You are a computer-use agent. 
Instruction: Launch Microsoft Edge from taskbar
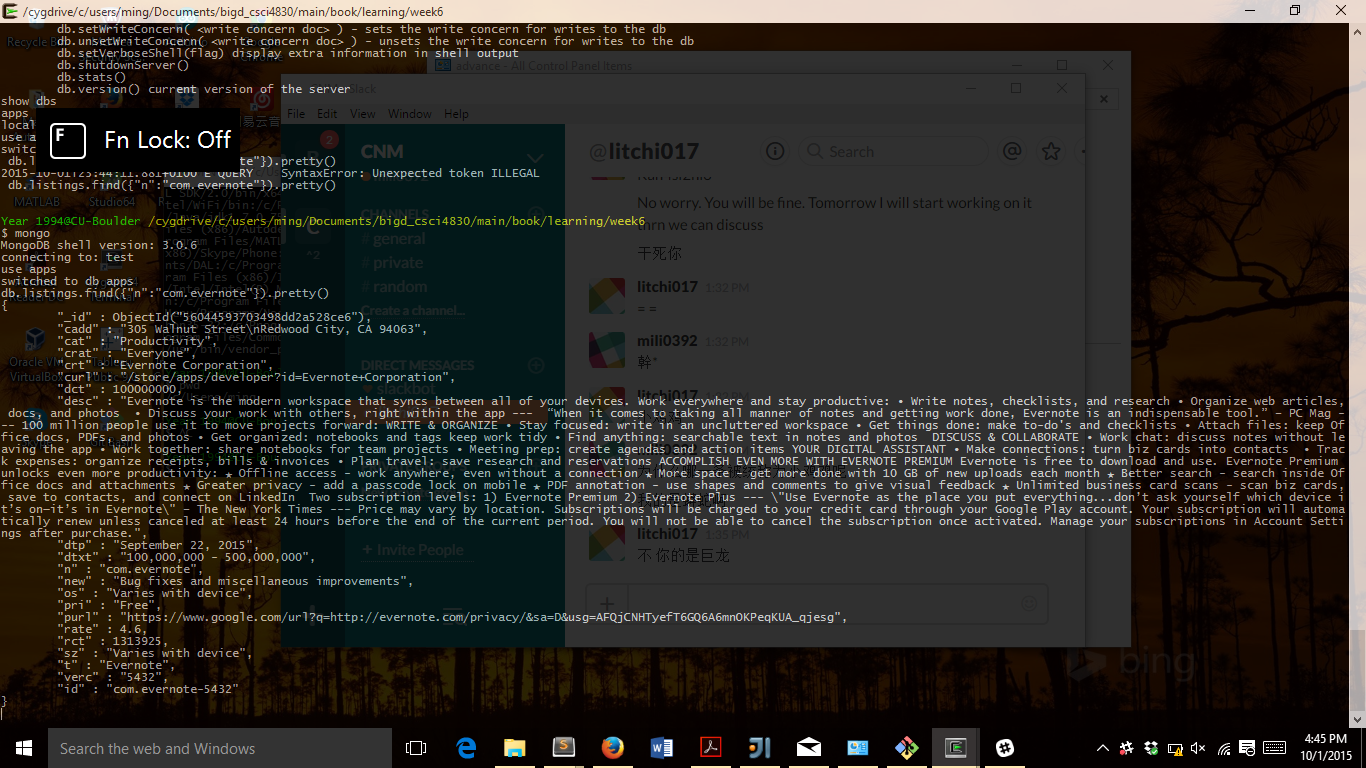[x=466, y=748]
